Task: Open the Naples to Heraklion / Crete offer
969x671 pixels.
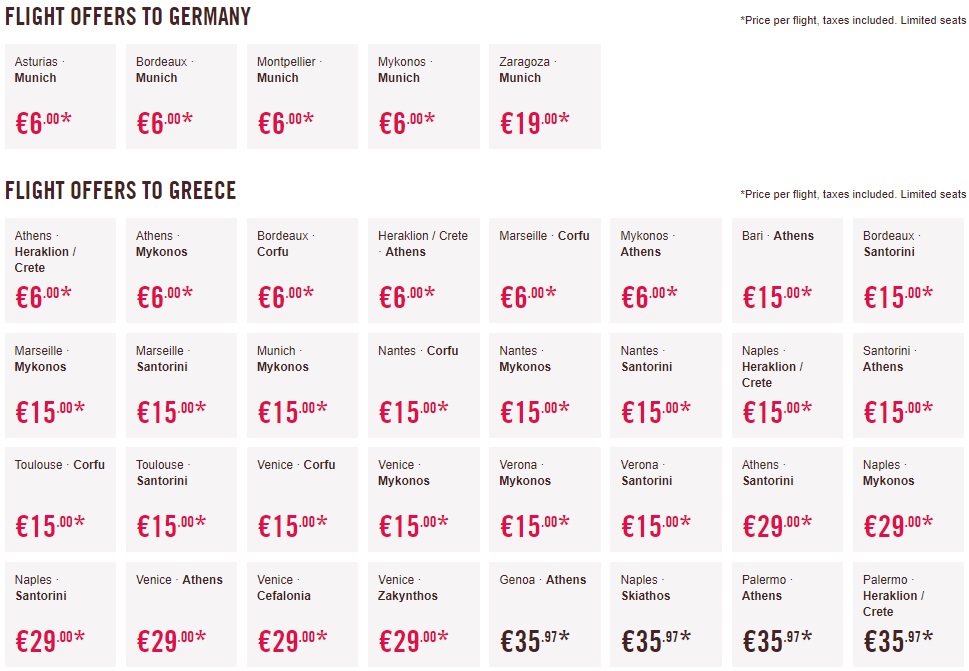Action: [787, 385]
